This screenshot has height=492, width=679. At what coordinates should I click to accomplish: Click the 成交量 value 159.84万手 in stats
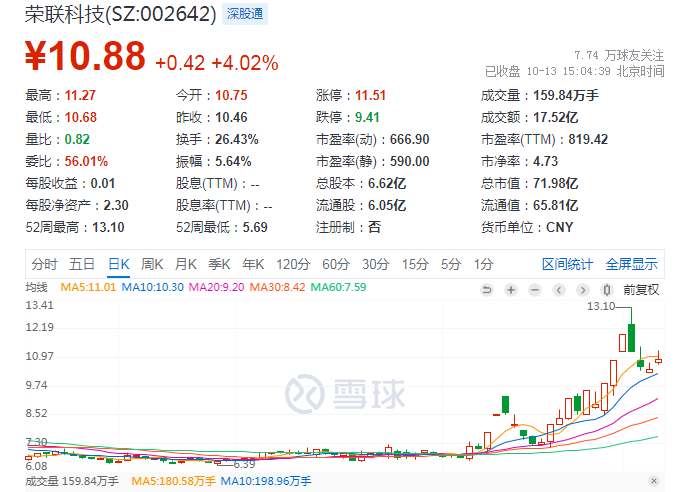pyautogui.click(x=566, y=95)
